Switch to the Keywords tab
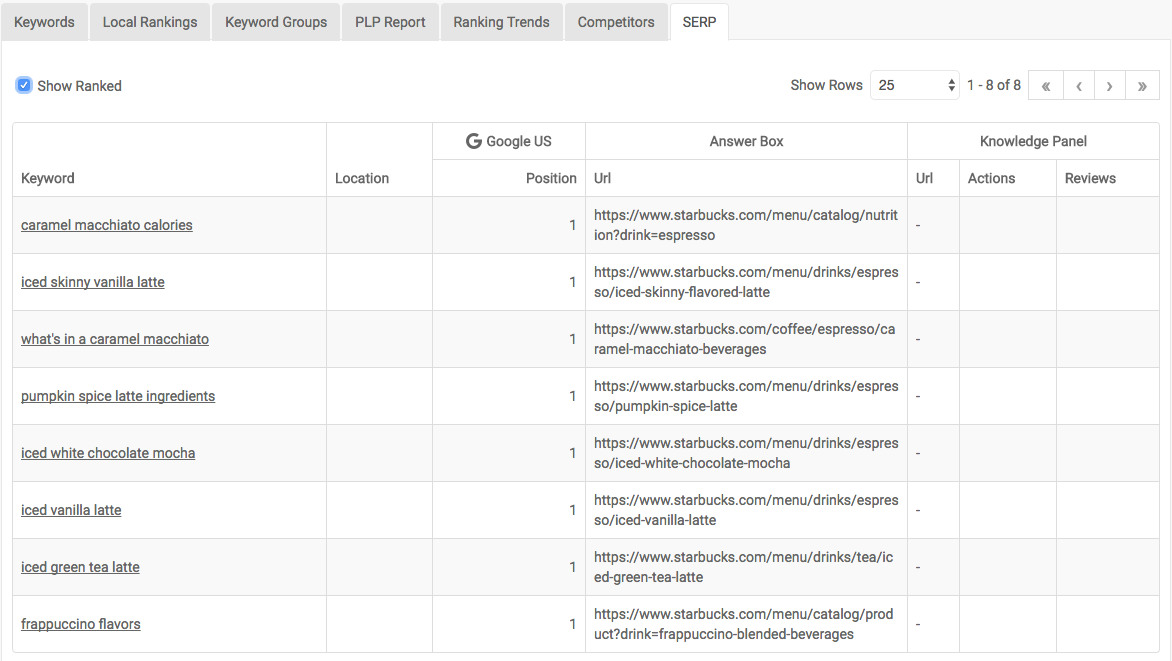Viewport: 1172px width, 661px height. click(44, 22)
